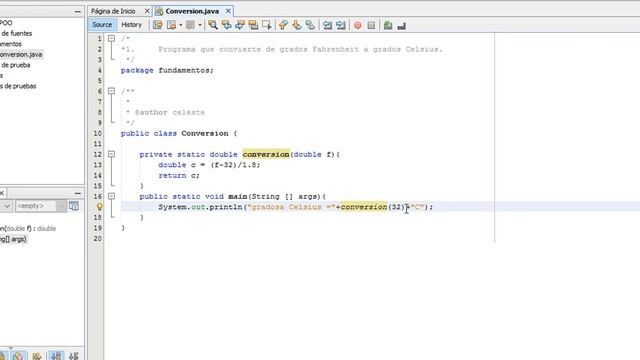Minimize the Navigator panel
This screenshot has width=640, height=360.
(78, 193)
